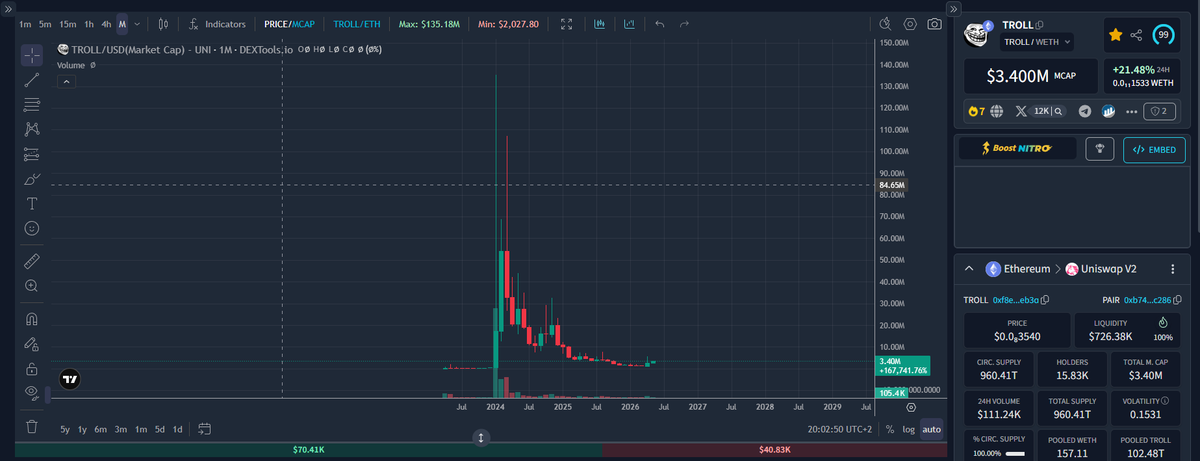
Task: Activate the zoom in tool
Action: [31, 286]
